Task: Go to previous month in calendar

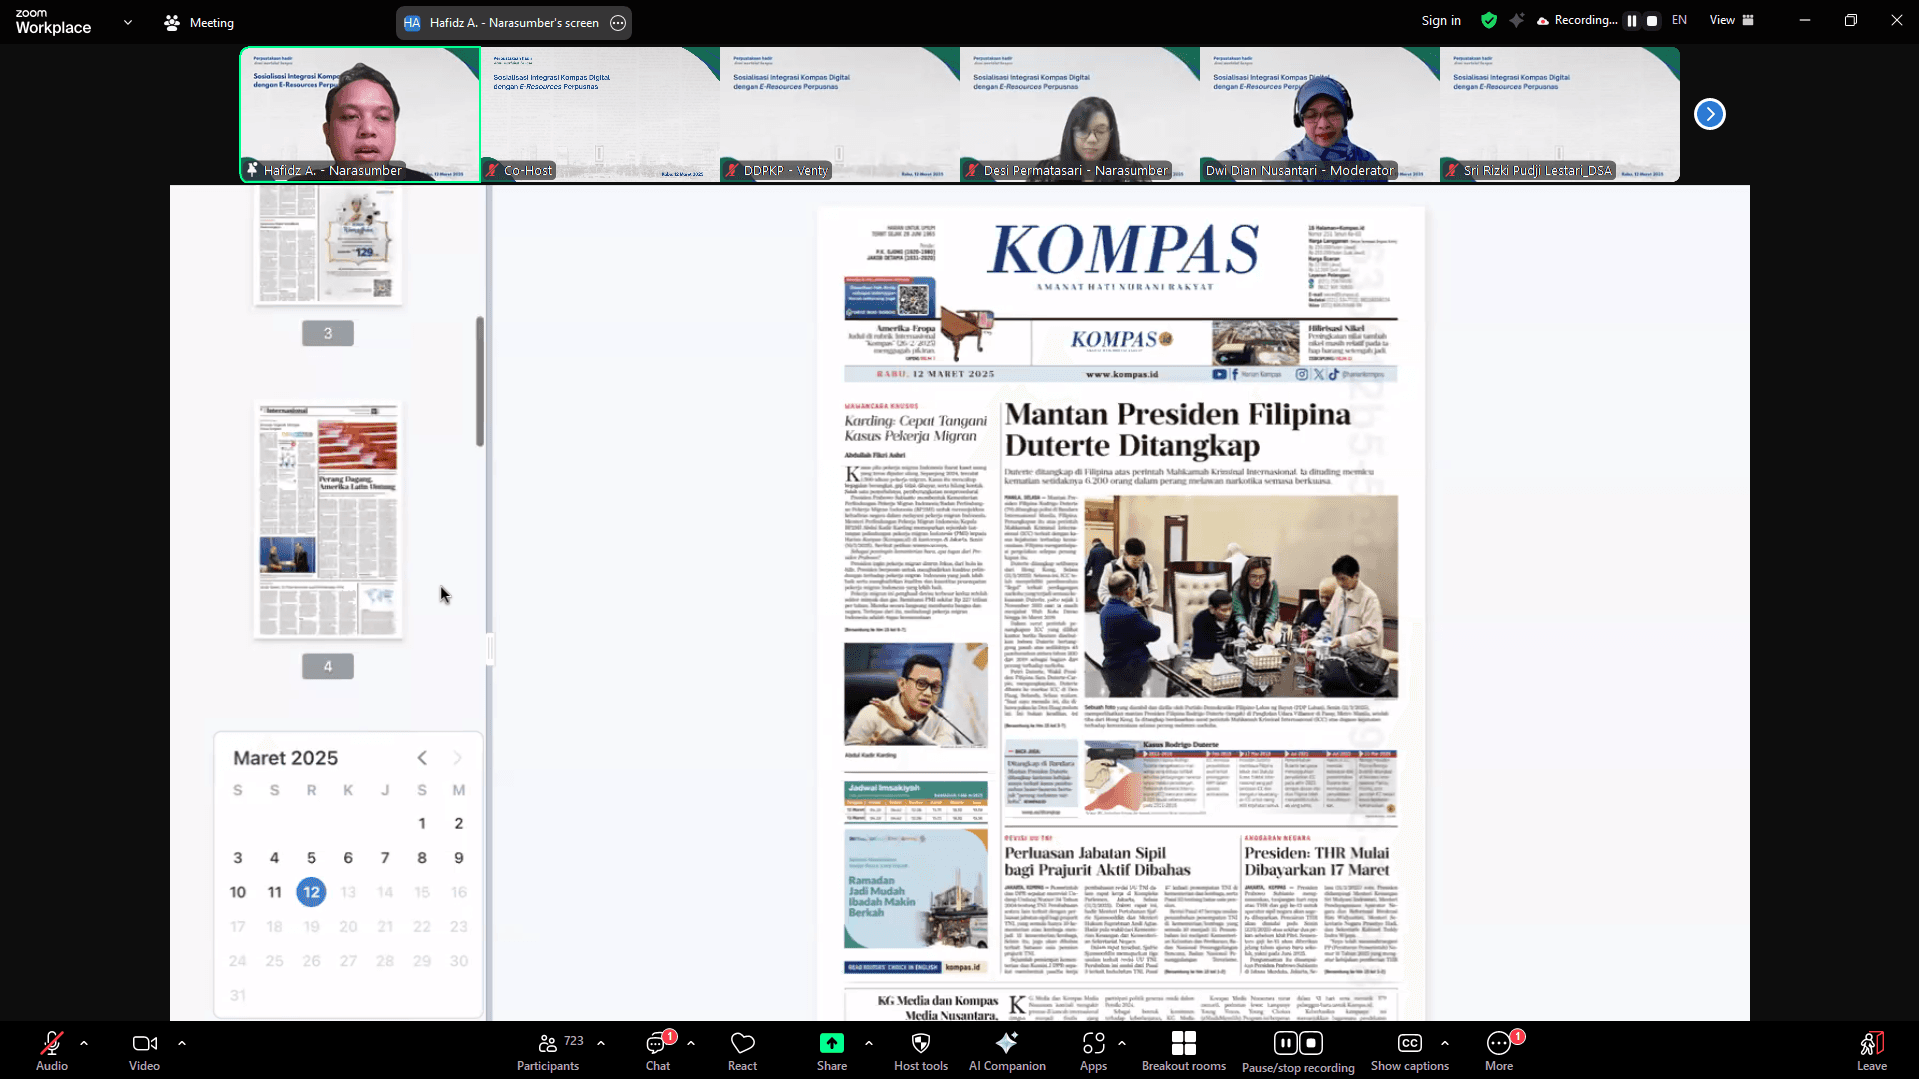Action: (x=422, y=758)
